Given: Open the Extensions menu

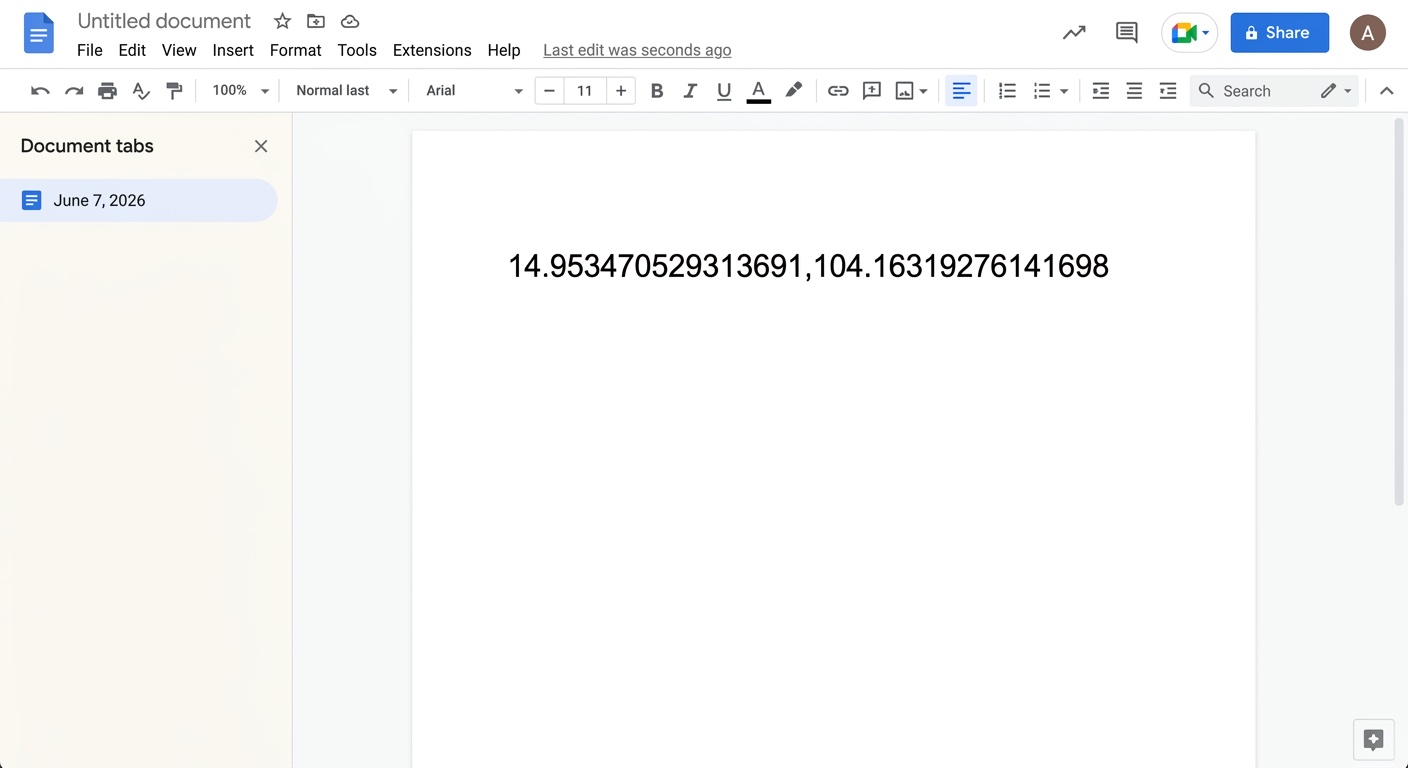Looking at the screenshot, I should pyautogui.click(x=432, y=50).
